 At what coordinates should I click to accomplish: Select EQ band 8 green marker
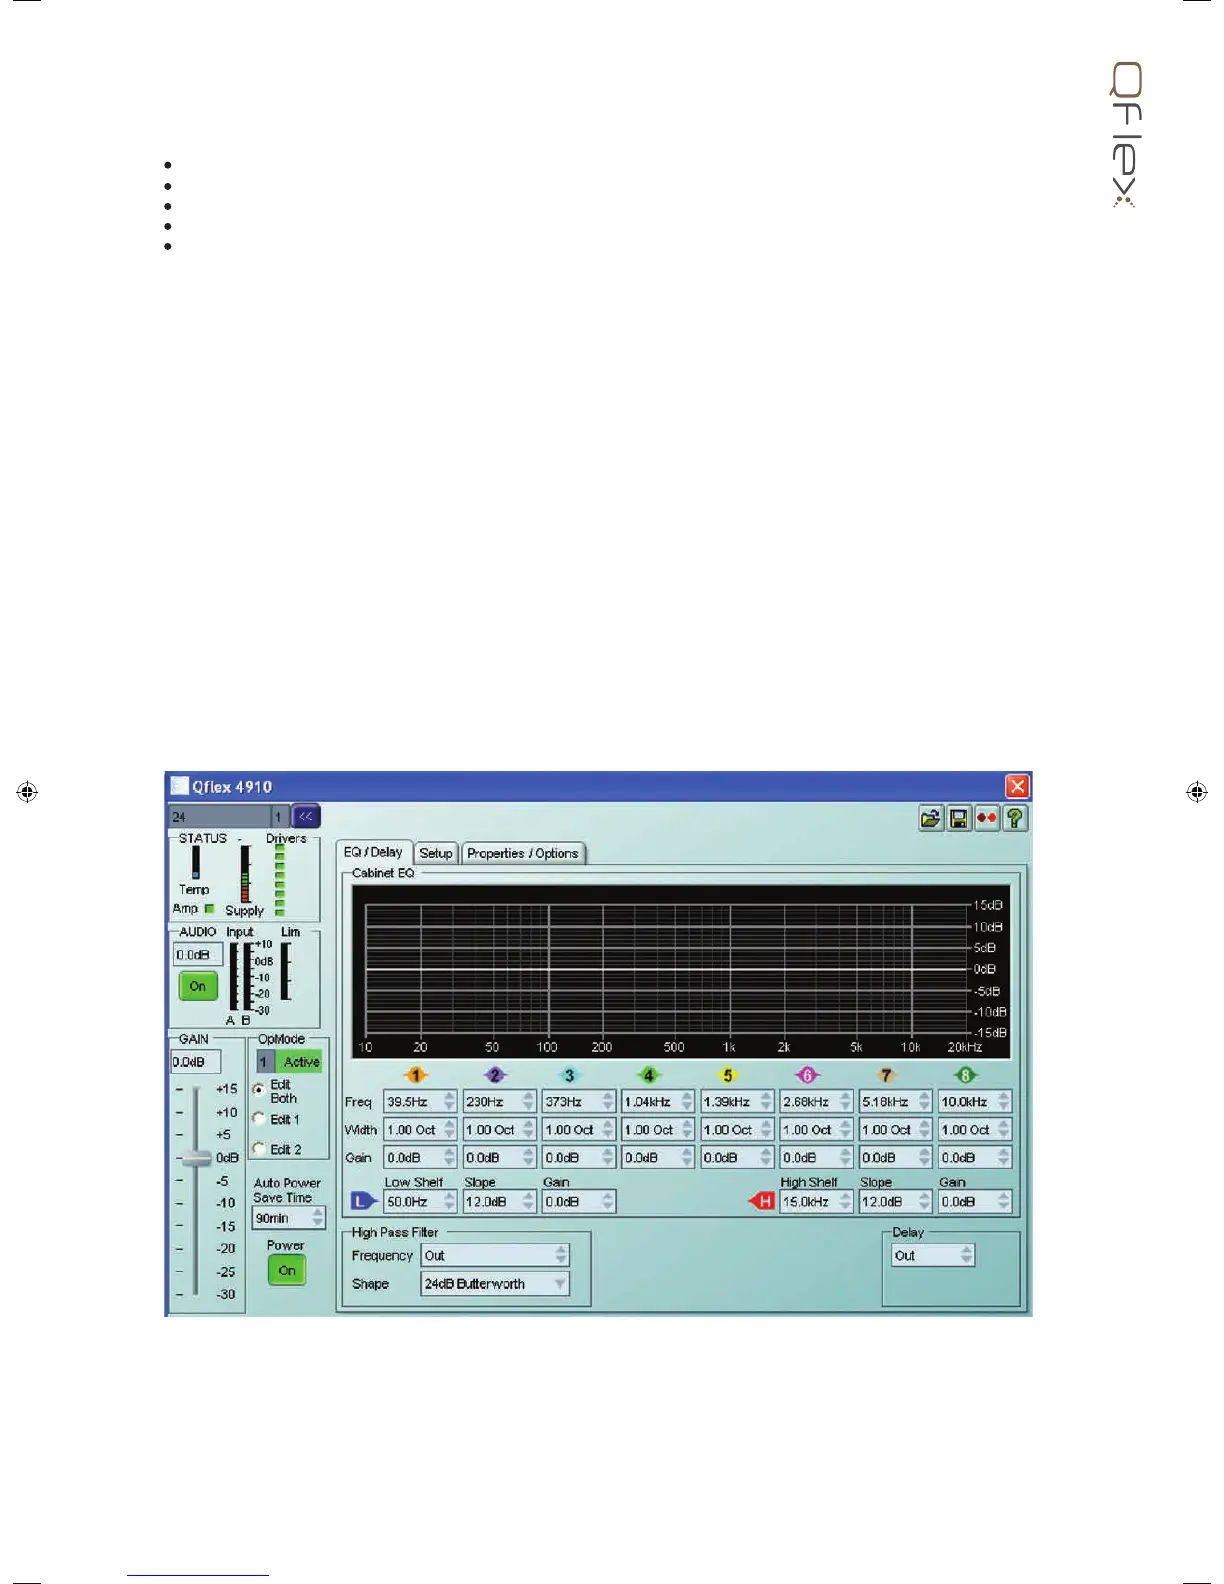pyautogui.click(x=966, y=1075)
